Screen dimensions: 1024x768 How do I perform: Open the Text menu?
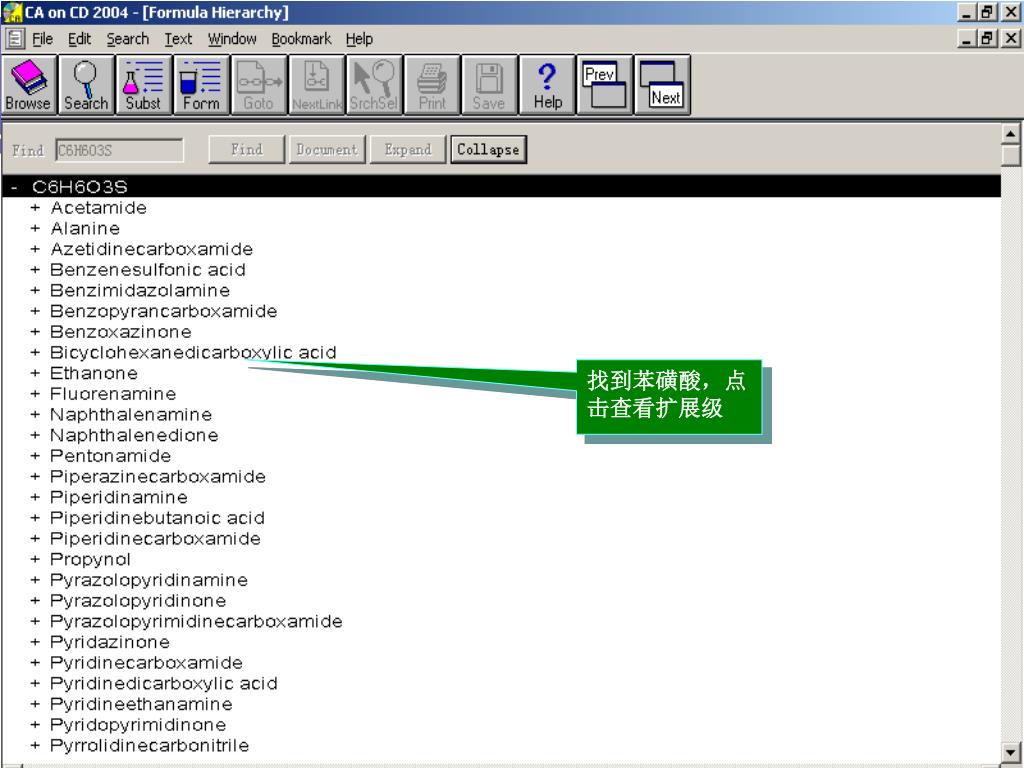coord(178,39)
